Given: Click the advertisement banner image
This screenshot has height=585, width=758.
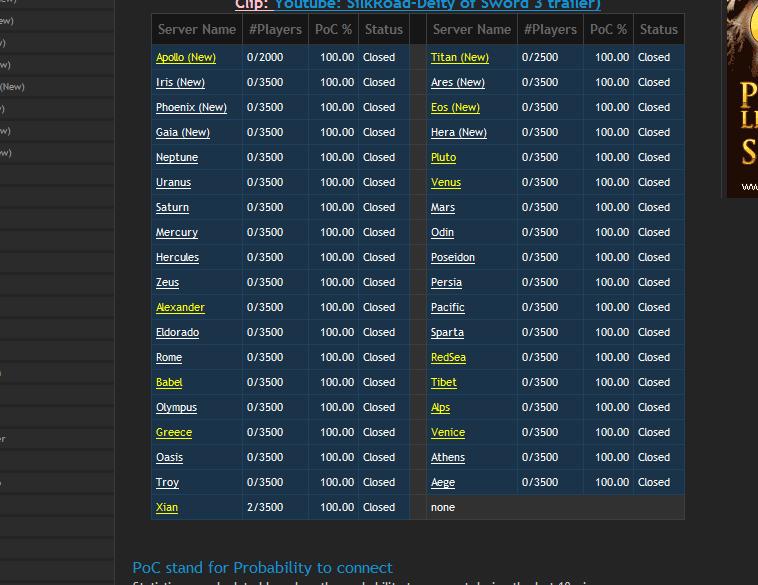Looking at the screenshot, I should click(x=741, y=98).
